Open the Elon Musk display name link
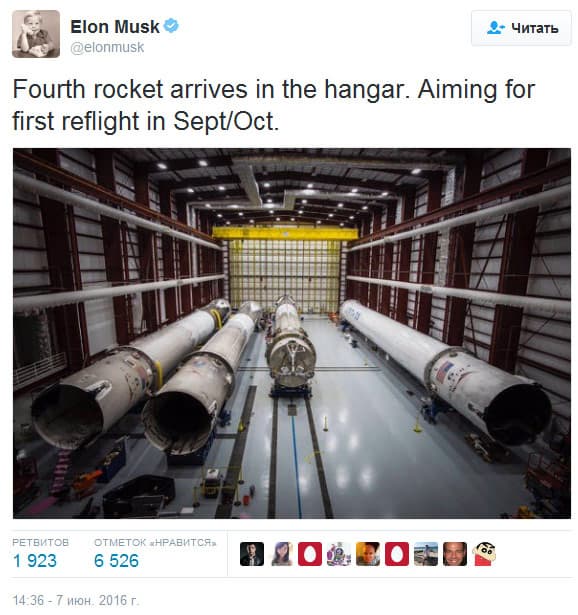 (x=115, y=27)
